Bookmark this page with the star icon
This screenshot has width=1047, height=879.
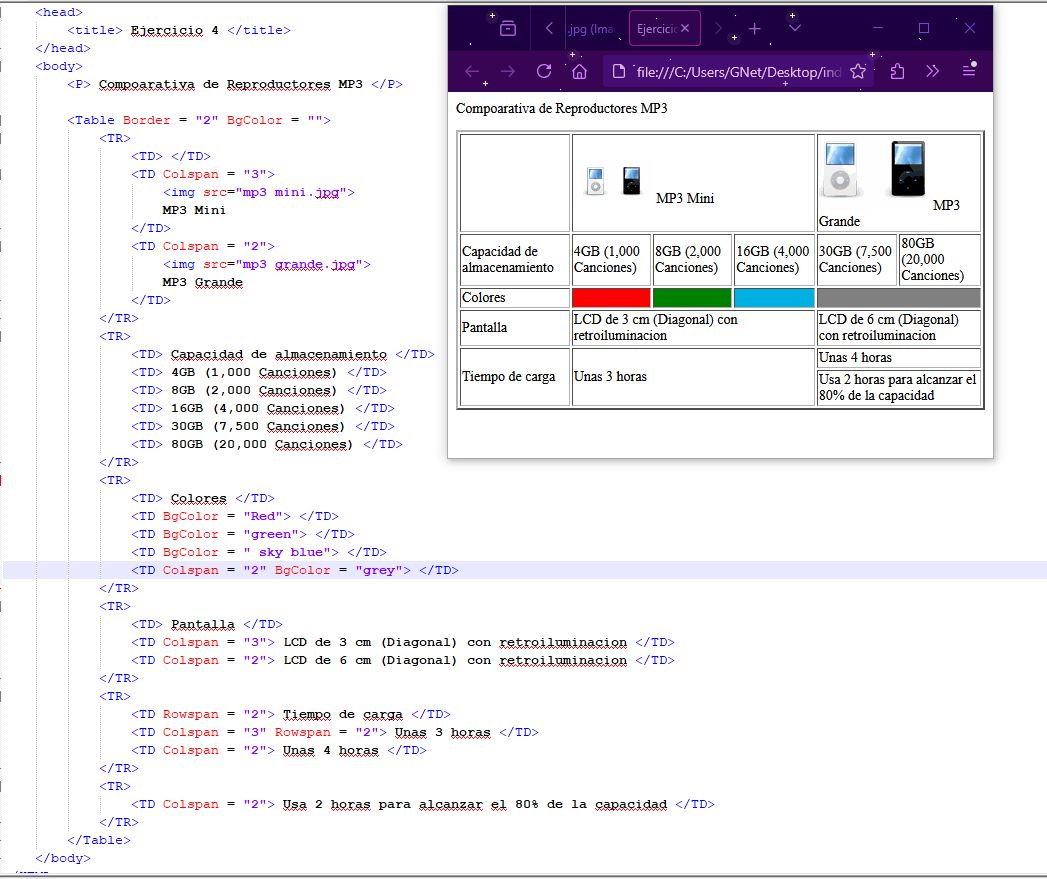[x=857, y=72]
